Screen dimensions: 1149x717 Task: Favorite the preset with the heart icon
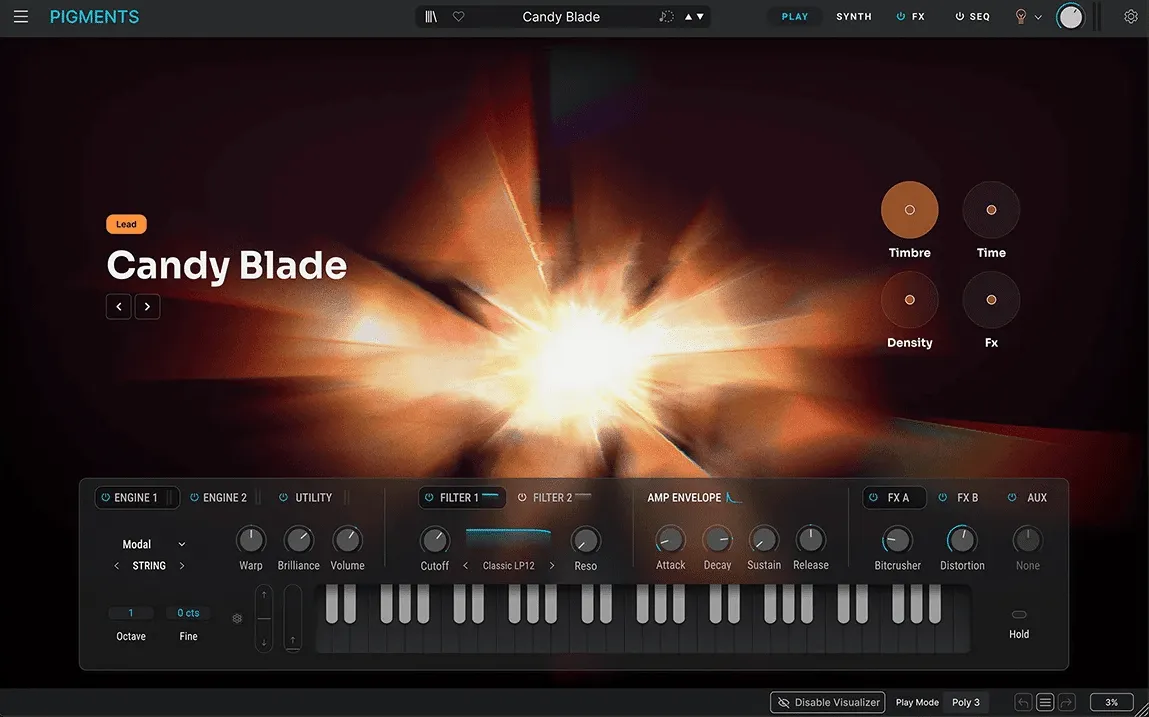[x=459, y=16]
